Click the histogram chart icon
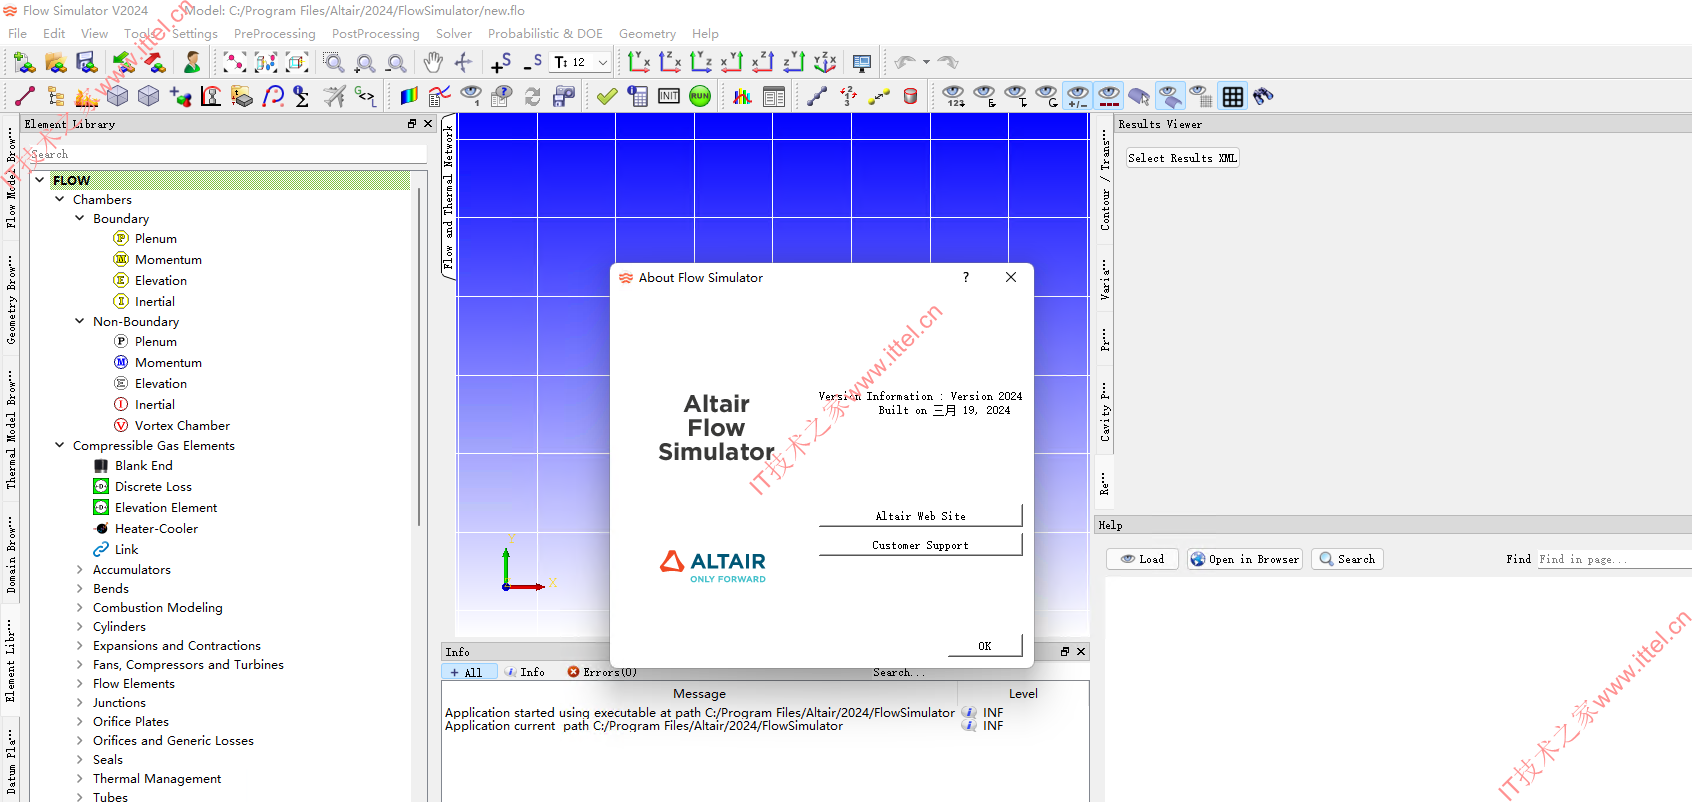The height and width of the screenshot is (802, 1692). [x=742, y=96]
